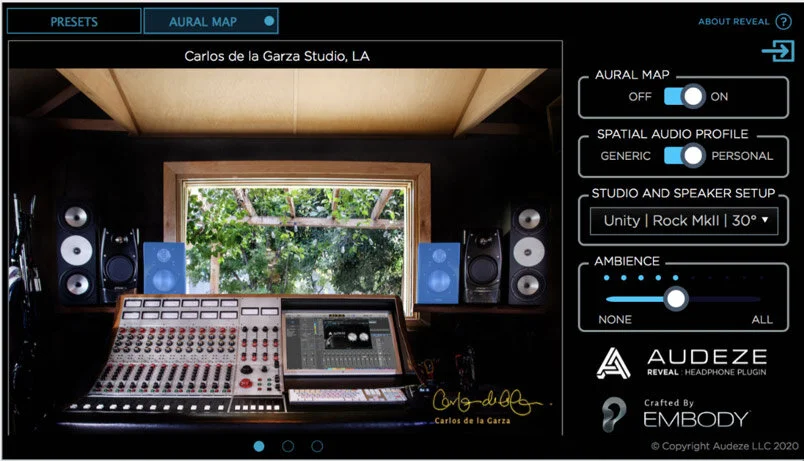Select the second studio page dot
The image size is (804, 461).
pos(288,446)
